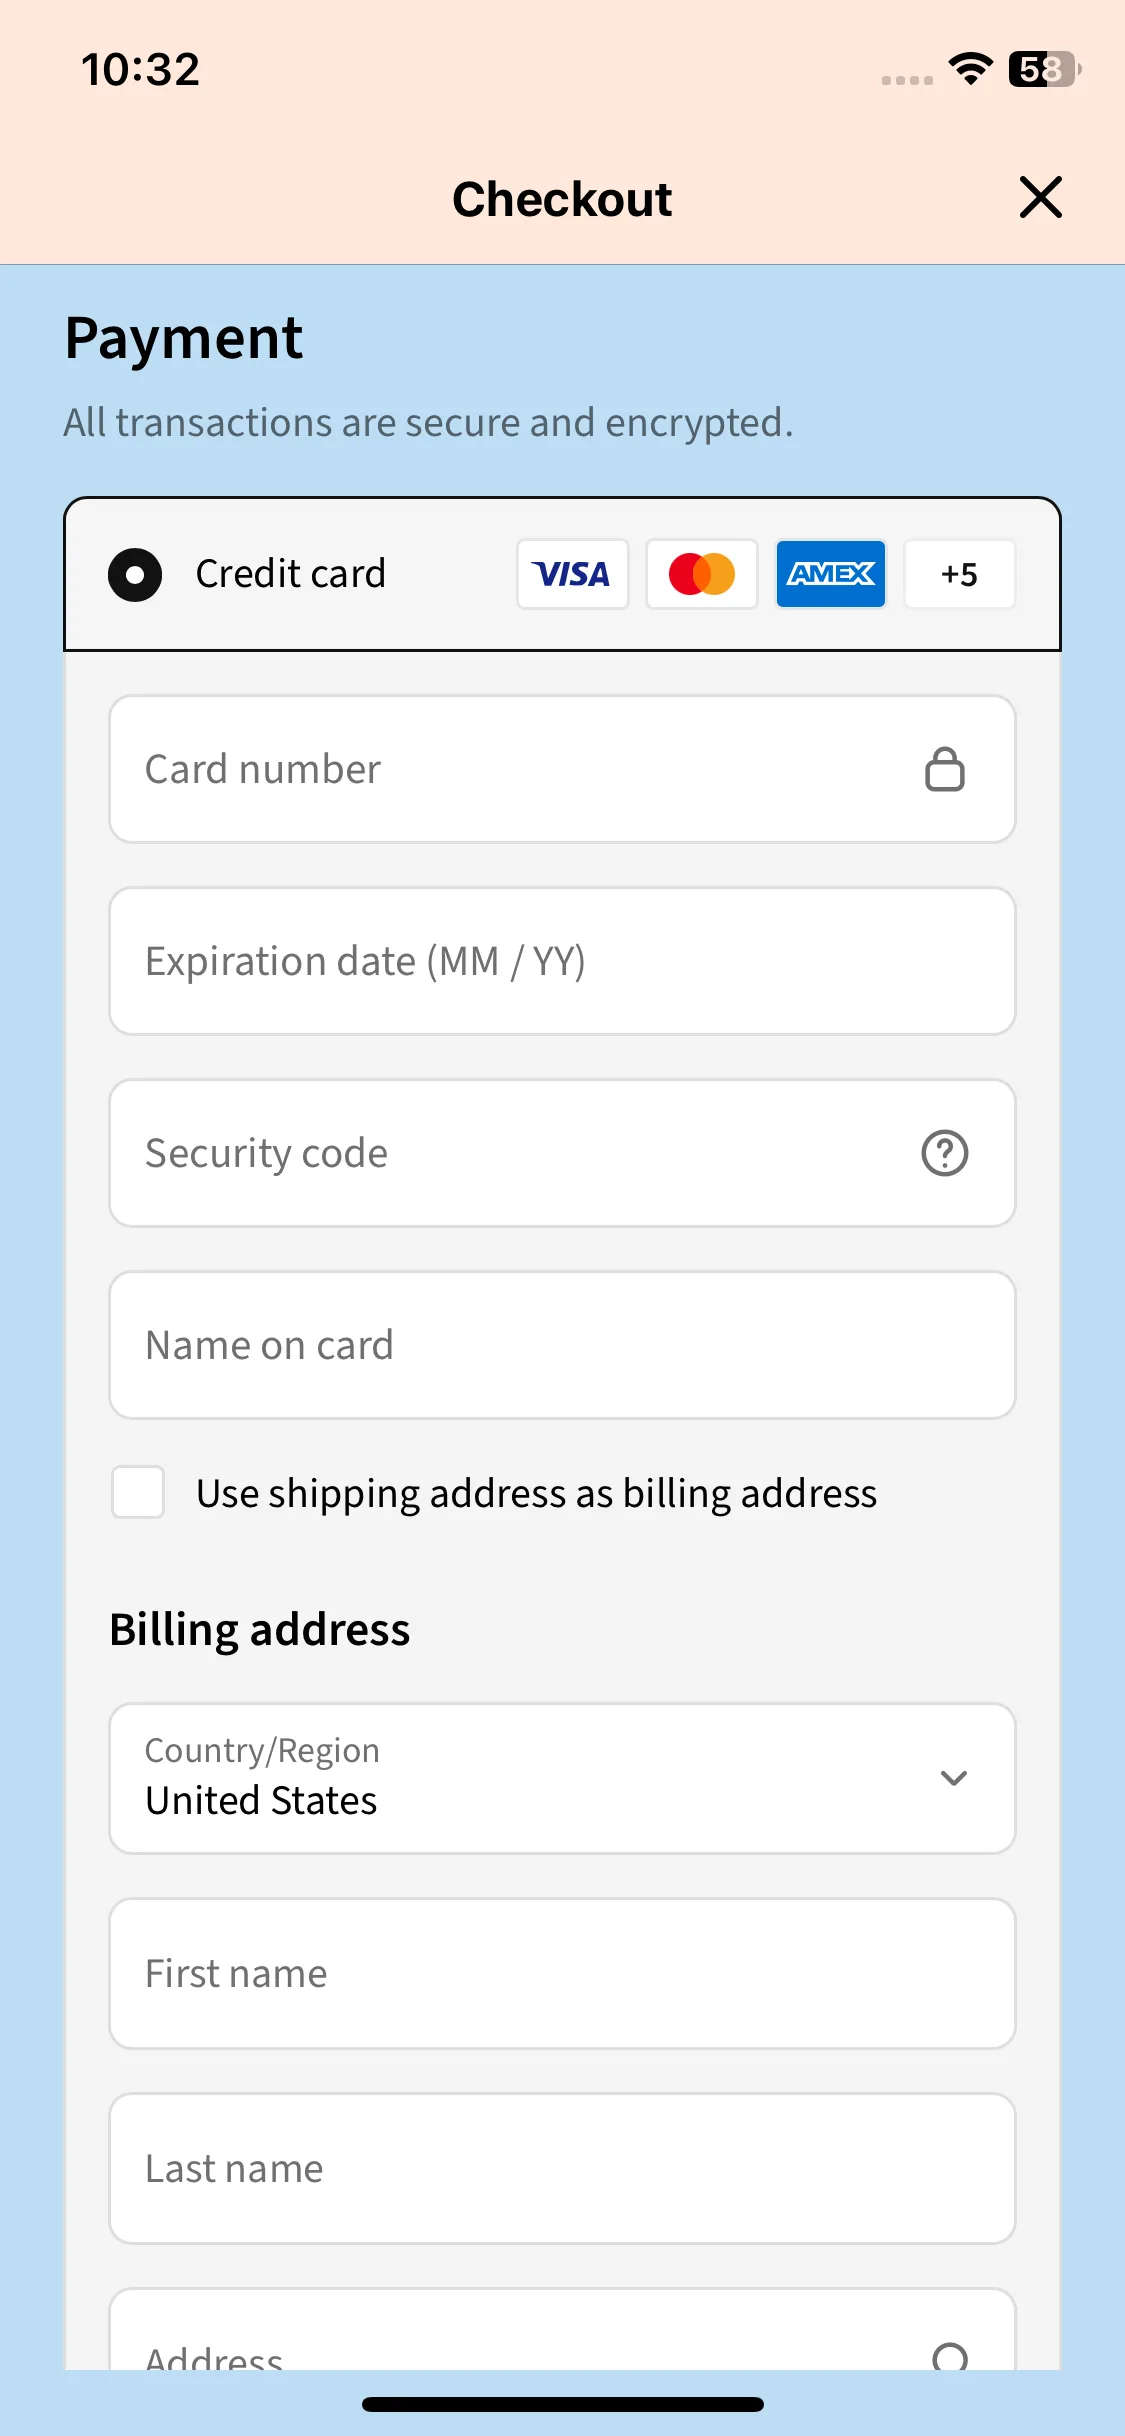Show the +5 additional card types
This screenshot has height=2436, width=1125.
959,574
